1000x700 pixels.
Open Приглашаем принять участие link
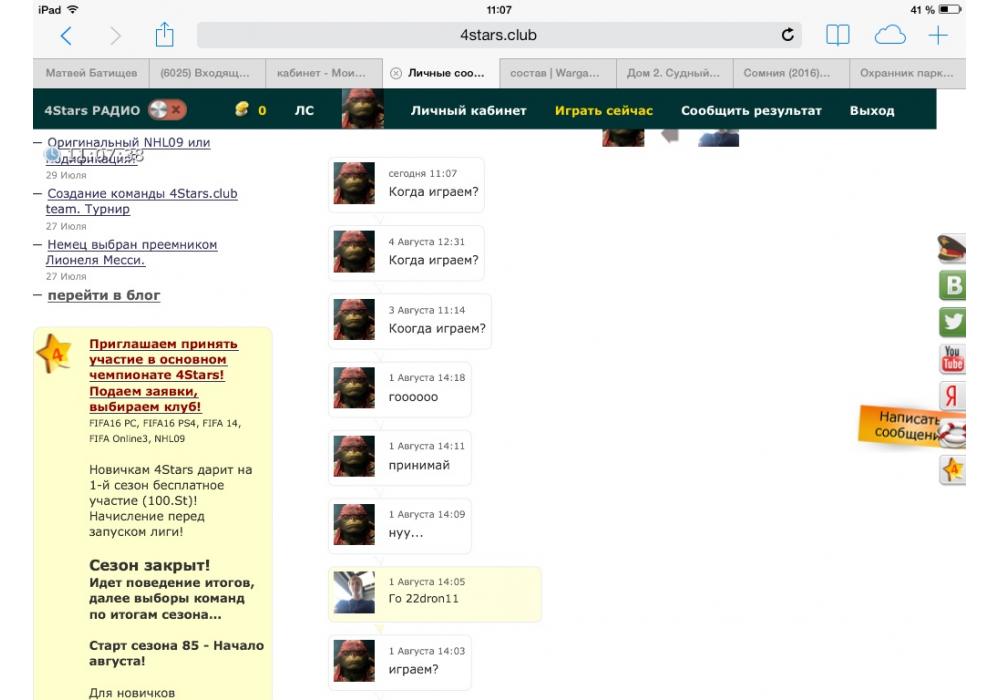coord(163,375)
